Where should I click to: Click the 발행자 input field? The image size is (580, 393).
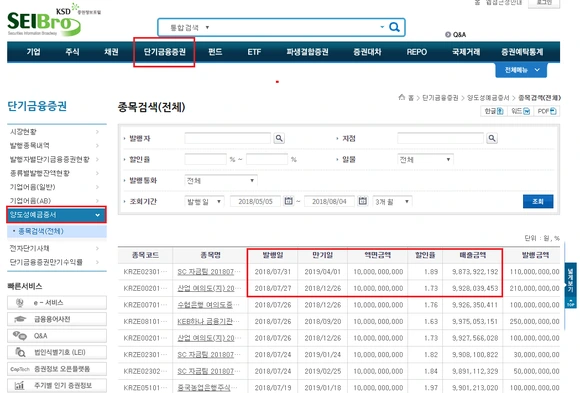point(227,138)
